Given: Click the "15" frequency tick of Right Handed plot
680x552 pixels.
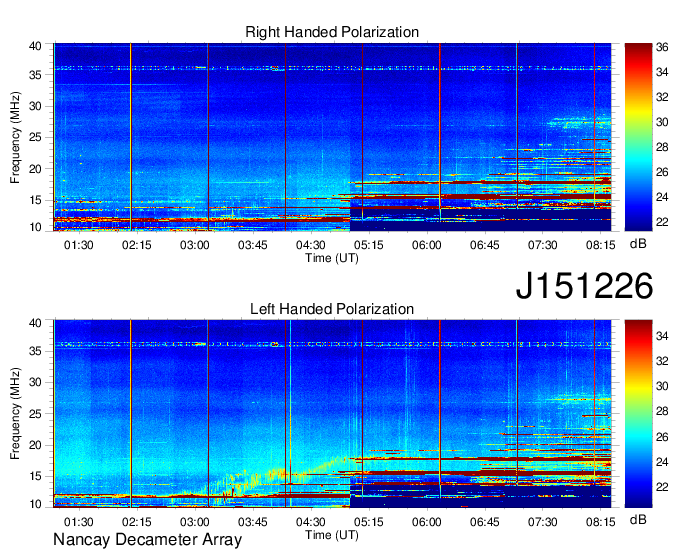Looking at the screenshot, I should [x=35, y=200].
